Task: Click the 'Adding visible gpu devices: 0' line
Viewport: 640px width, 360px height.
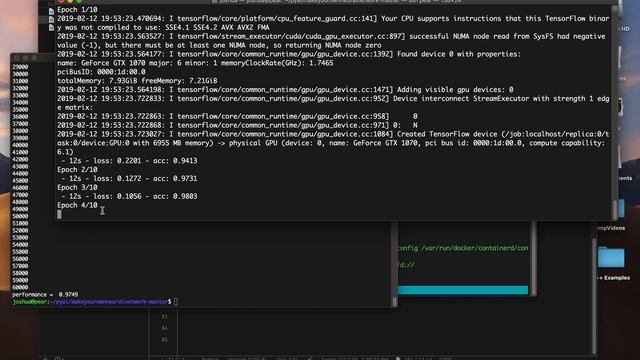Action: [x=455, y=90]
